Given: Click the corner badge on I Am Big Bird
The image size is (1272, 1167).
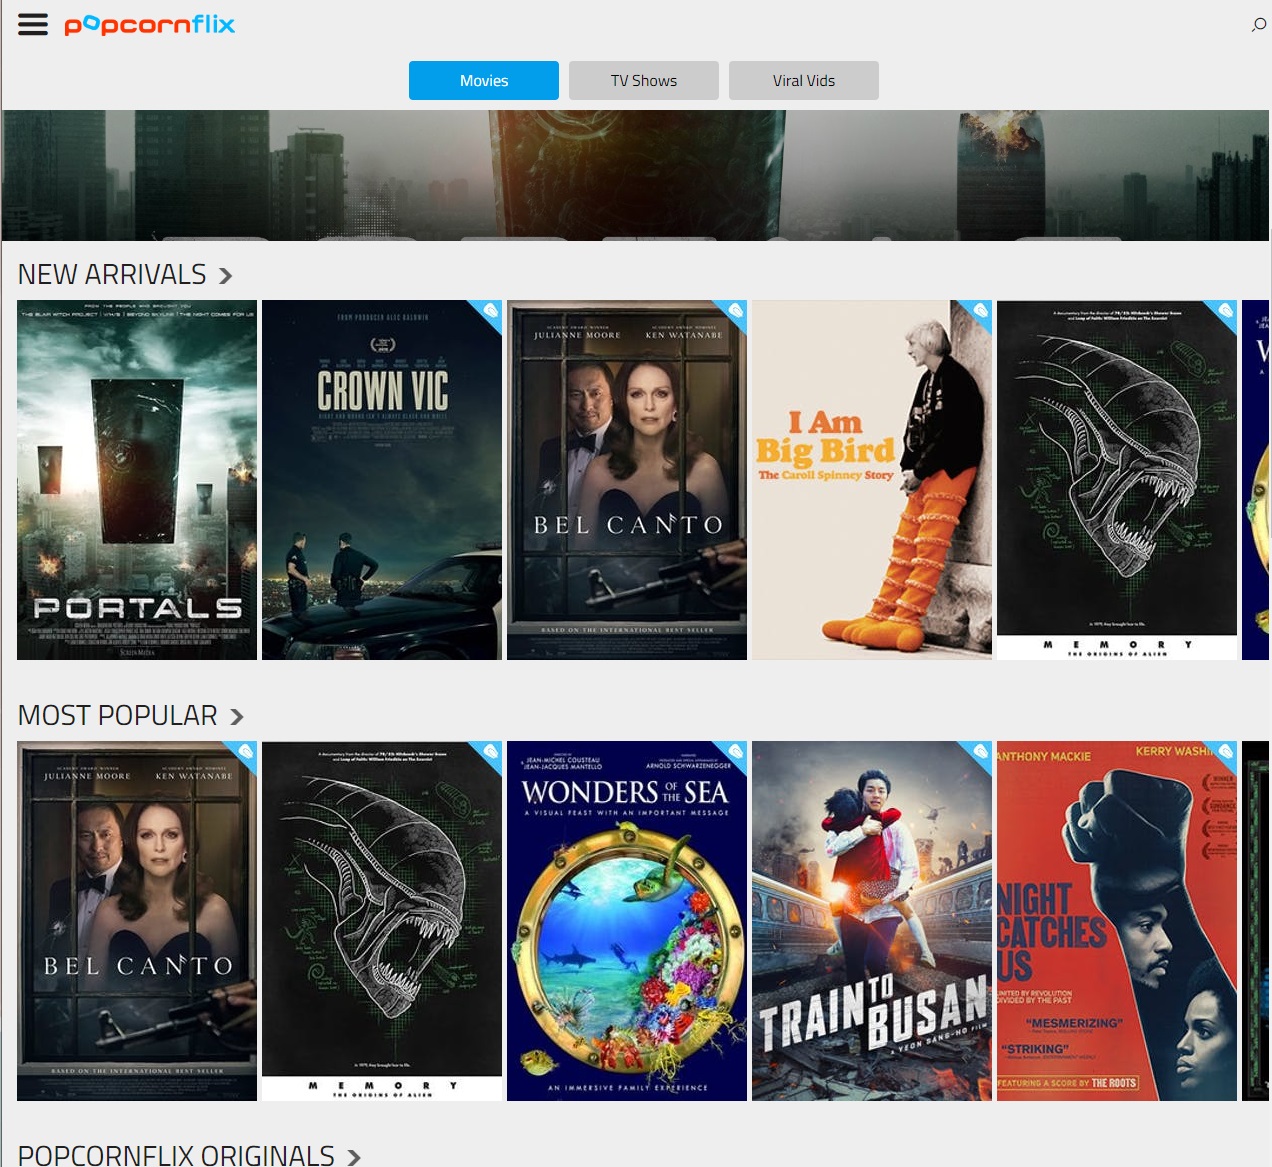Looking at the screenshot, I should point(980,311).
